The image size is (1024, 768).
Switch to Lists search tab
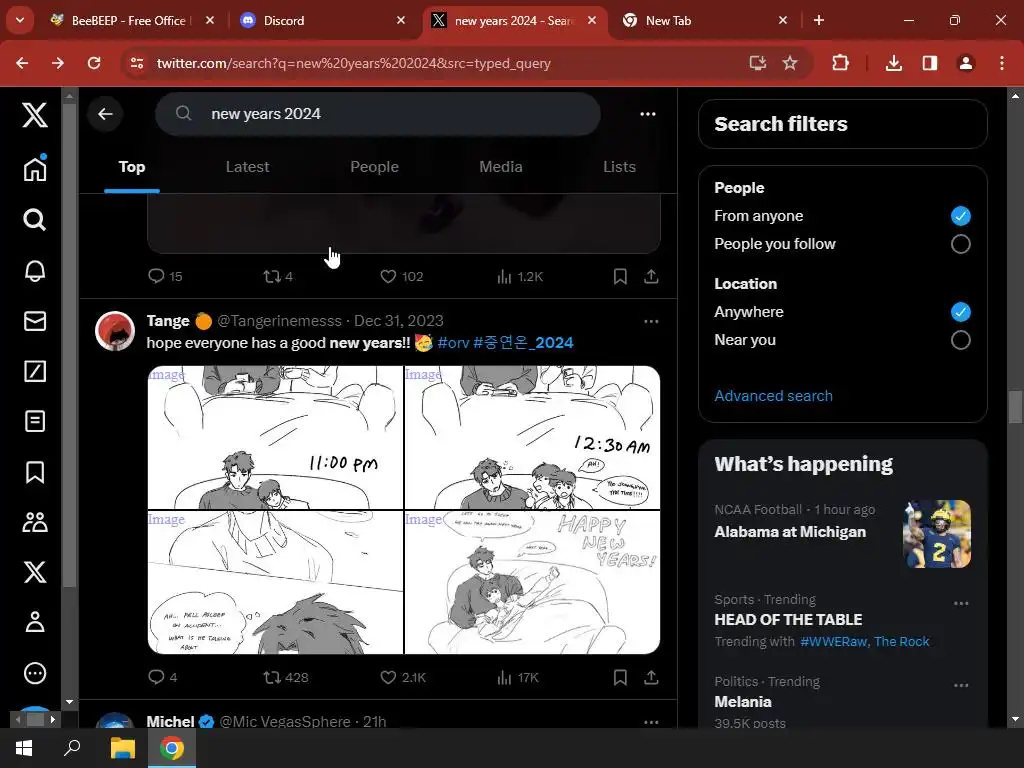click(x=619, y=167)
